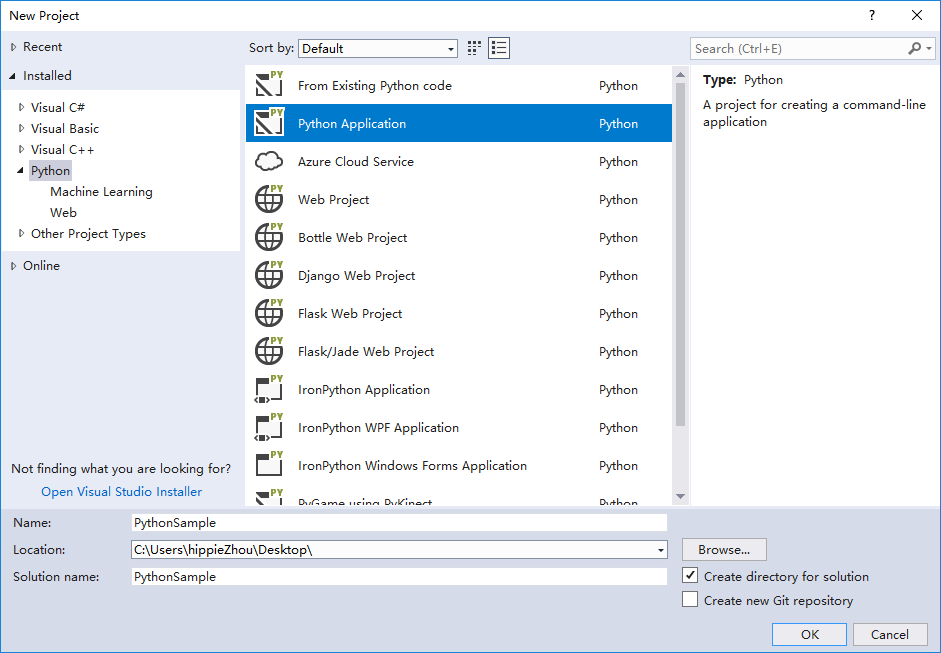This screenshot has height=653, width=941.
Task: Click the Django Web Project globe icon
Action: [x=269, y=275]
